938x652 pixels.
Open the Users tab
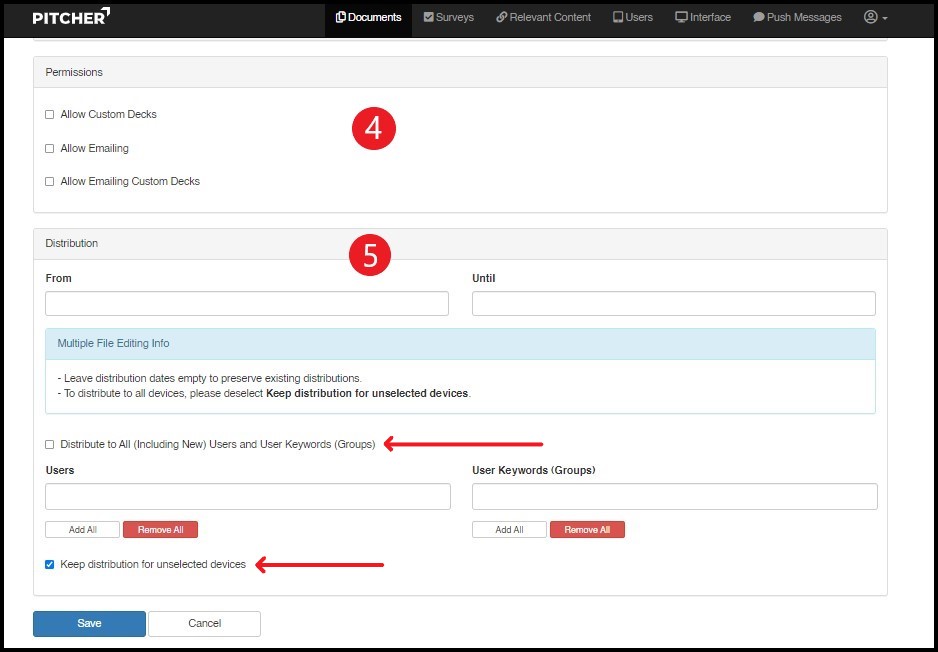point(632,17)
